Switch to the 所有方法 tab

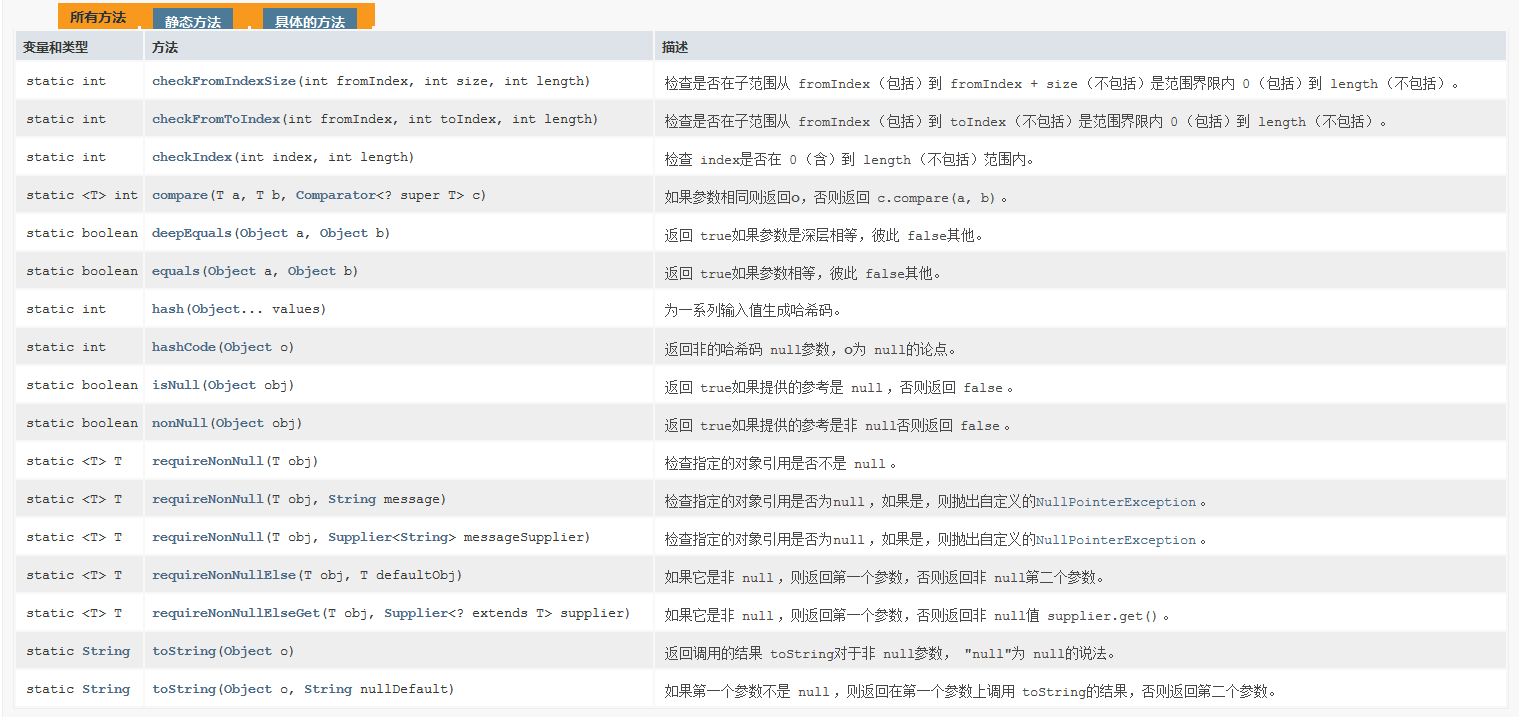click(x=98, y=17)
